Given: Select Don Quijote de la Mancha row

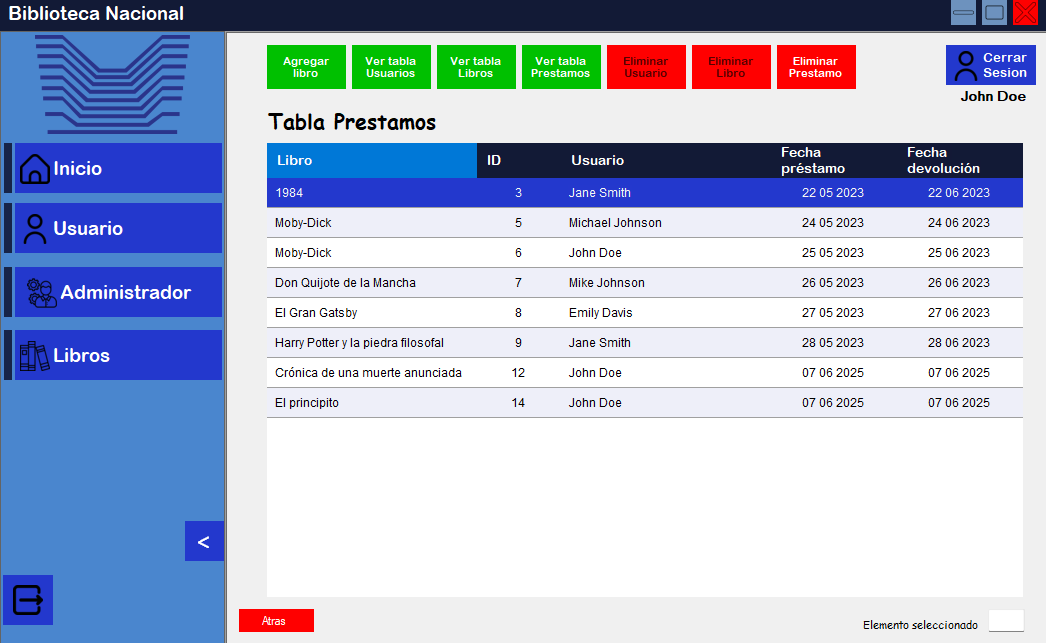Looking at the screenshot, I should coord(644,283).
